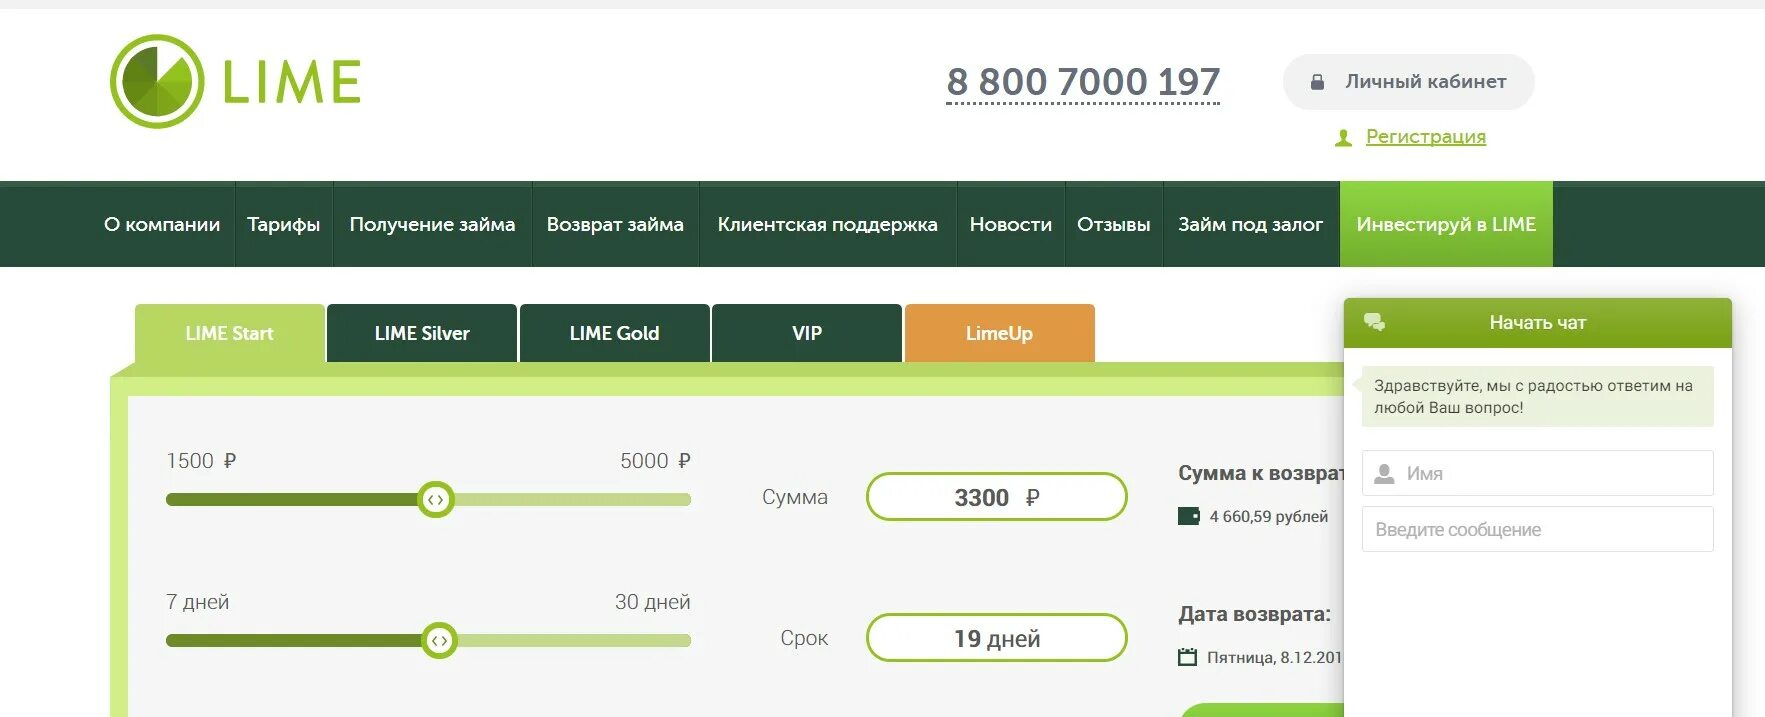Click the 1500 ₽ minimum amount label
The image size is (1765, 717).
point(201,461)
